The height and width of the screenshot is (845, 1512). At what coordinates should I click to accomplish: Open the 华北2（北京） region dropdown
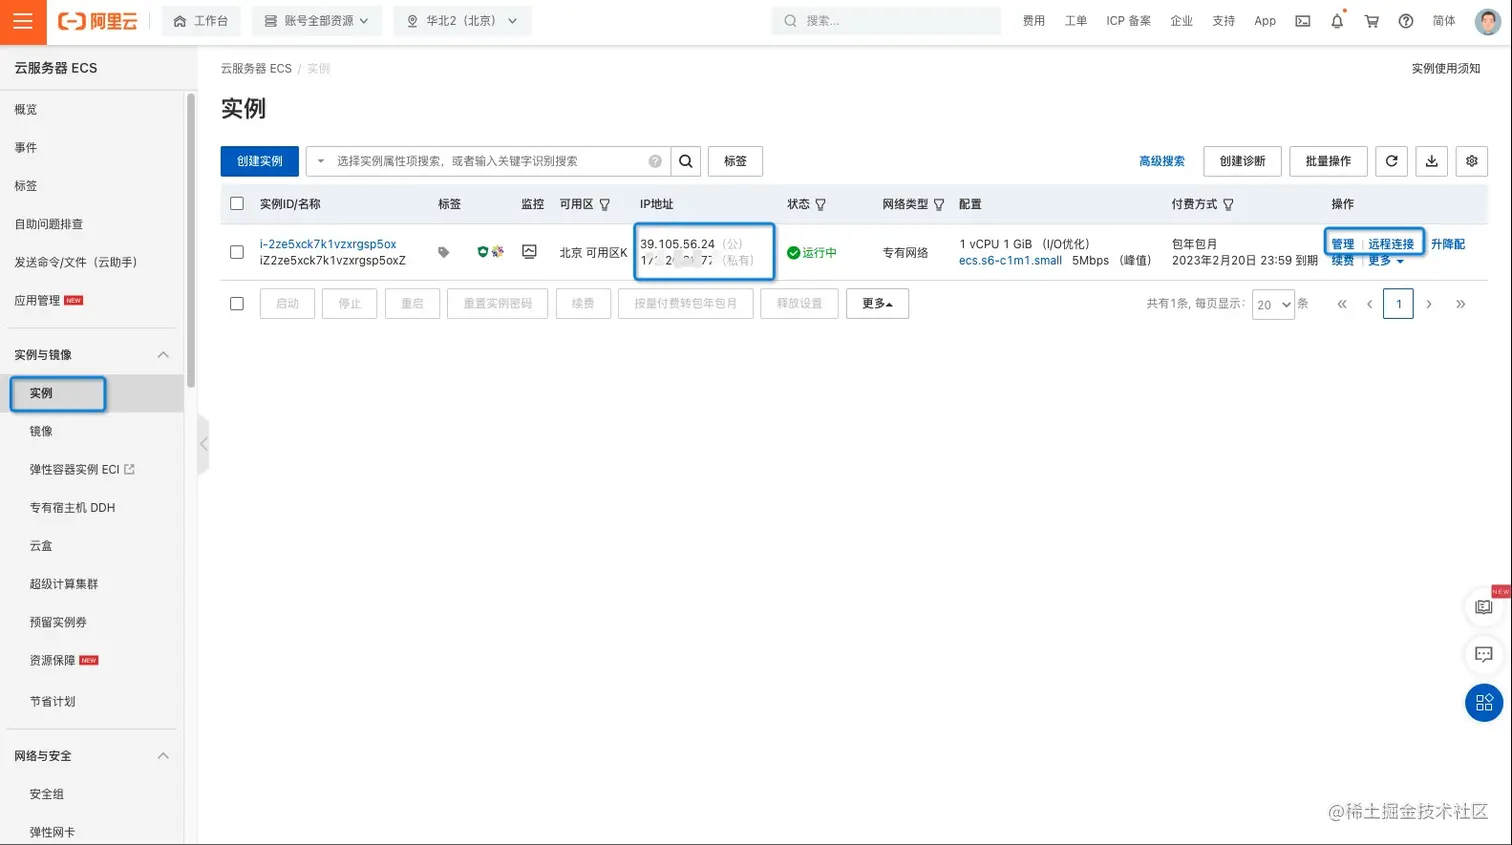tap(462, 21)
